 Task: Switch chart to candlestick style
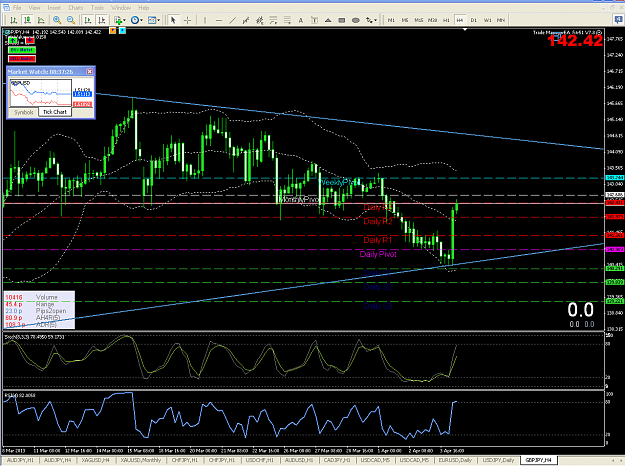27,20
